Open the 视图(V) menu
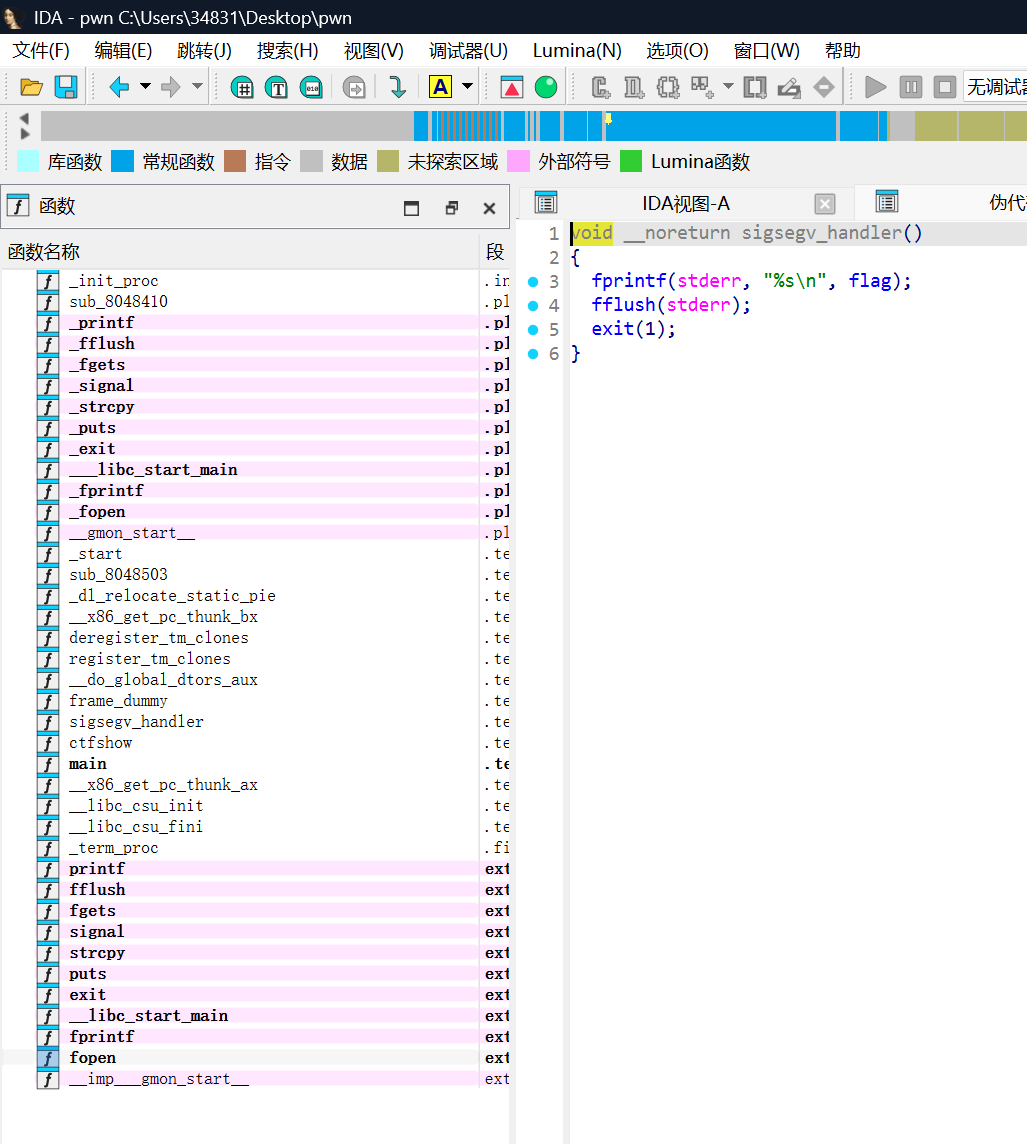Screen dimensions: 1027x1144 pyautogui.click(x=373, y=51)
